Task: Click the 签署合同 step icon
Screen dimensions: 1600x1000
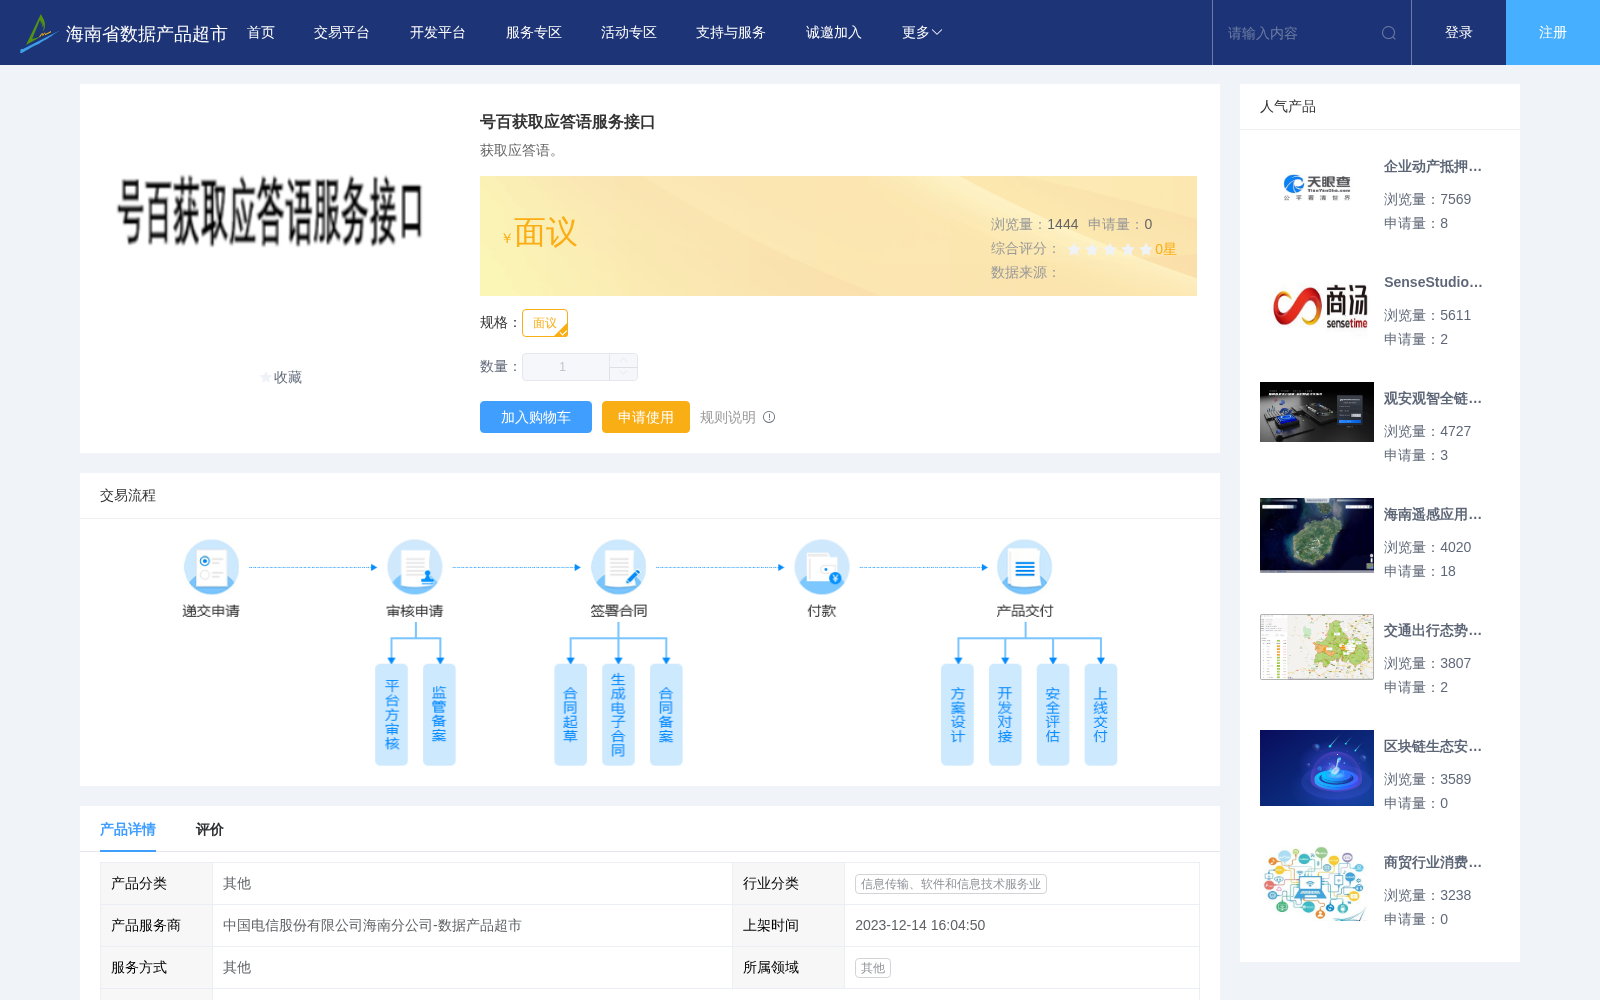Action: [618, 567]
